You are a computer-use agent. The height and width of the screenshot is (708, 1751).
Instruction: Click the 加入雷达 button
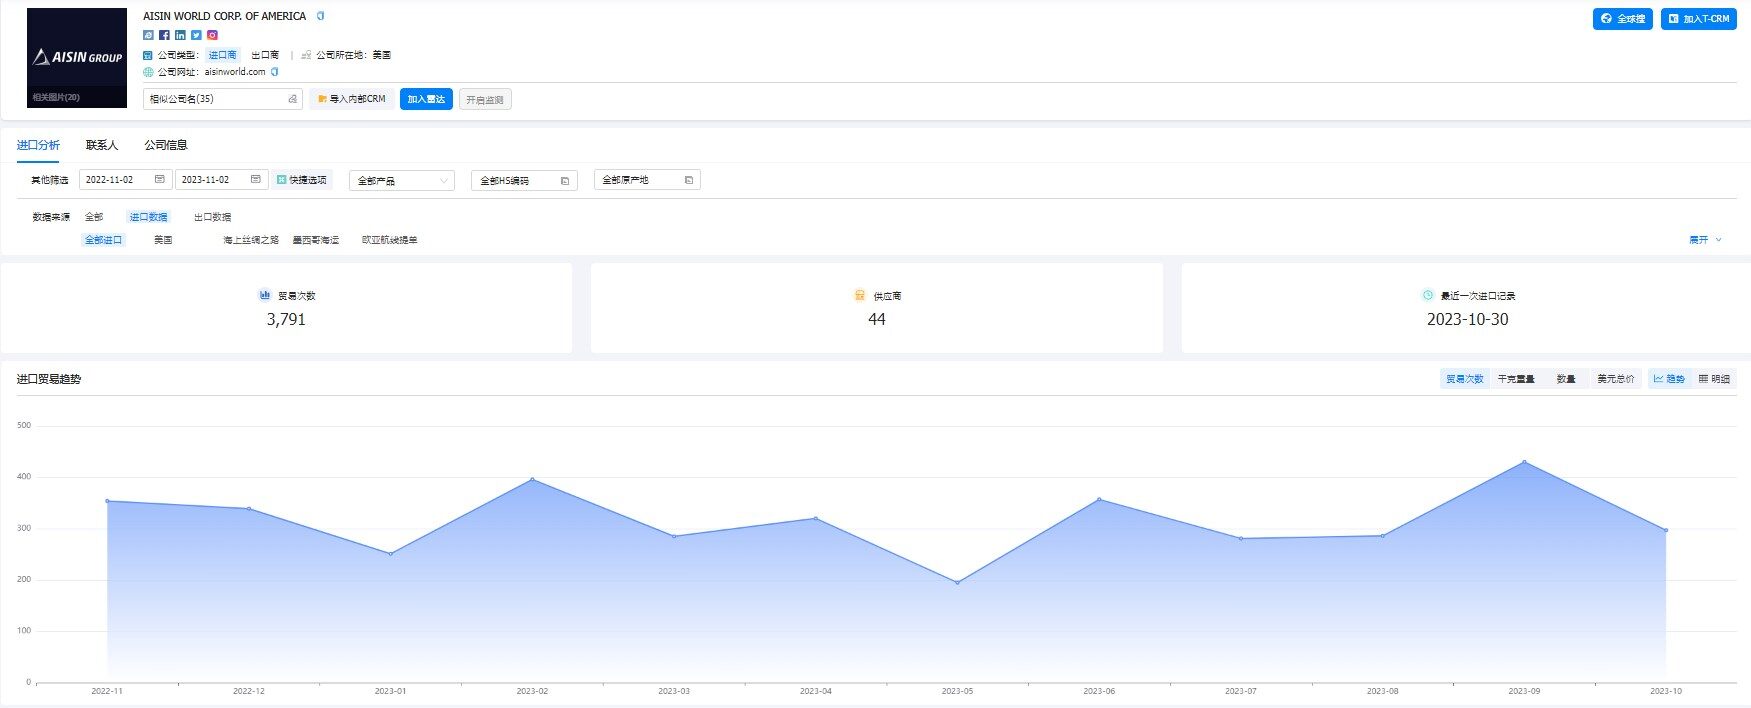[426, 99]
